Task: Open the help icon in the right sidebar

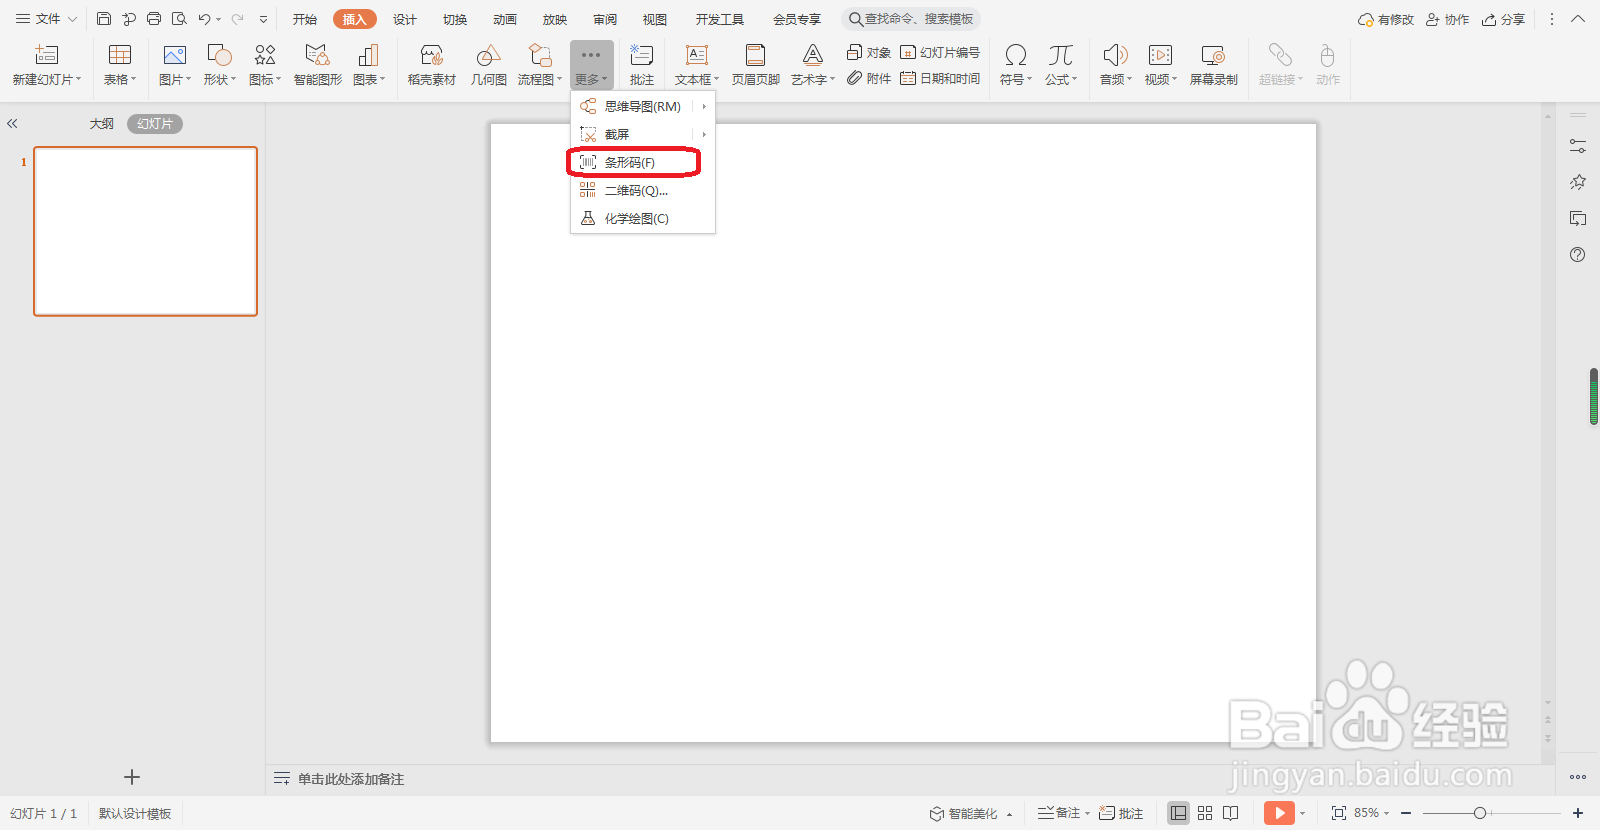Action: (x=1578, y=255)
